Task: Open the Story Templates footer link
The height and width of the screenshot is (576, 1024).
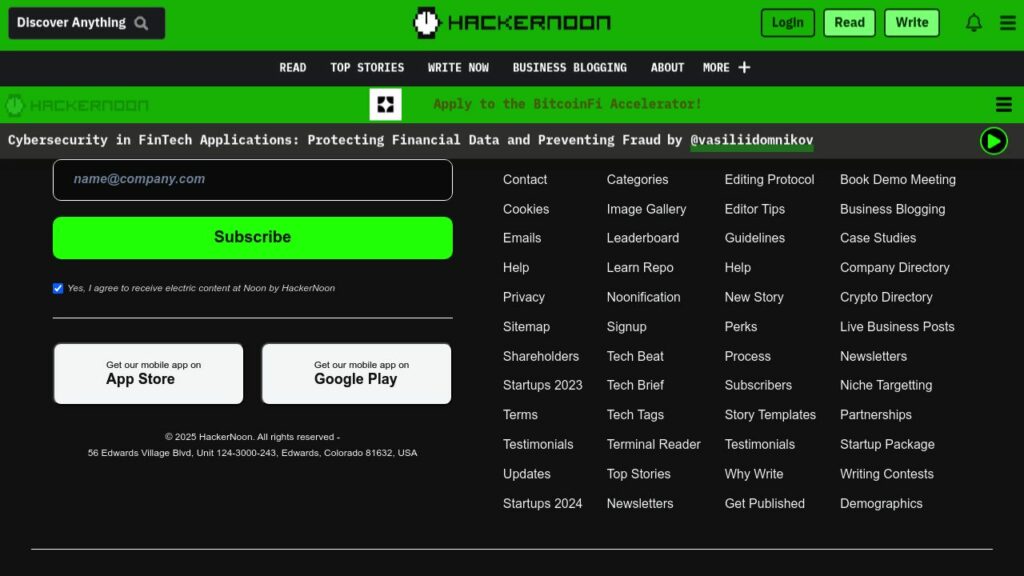Action: click(x=770, y=415)
